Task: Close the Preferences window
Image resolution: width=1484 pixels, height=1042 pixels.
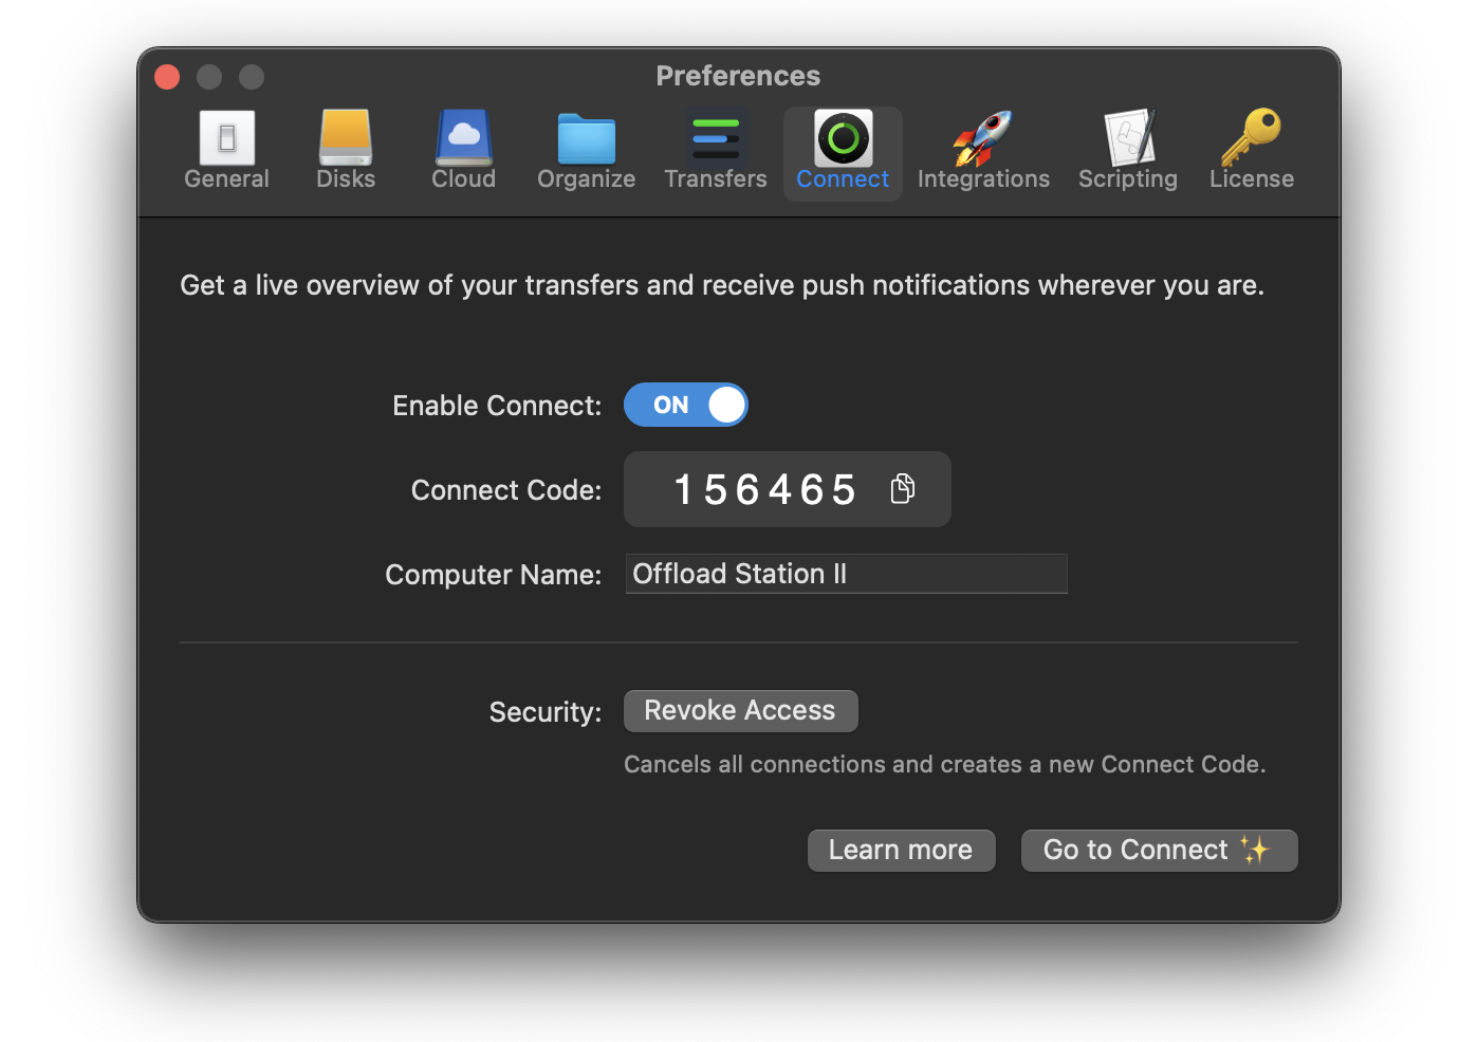Action: click(x=167, y=77)
